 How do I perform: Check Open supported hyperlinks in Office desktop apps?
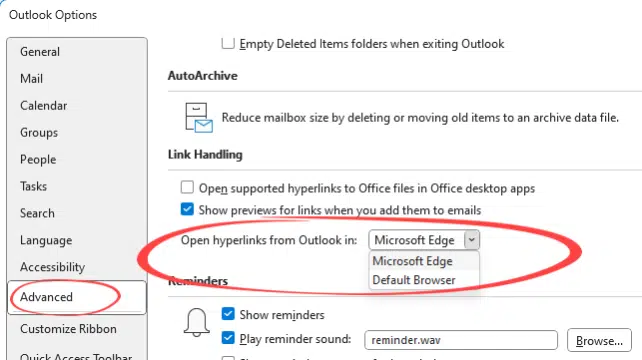(187, 187)
